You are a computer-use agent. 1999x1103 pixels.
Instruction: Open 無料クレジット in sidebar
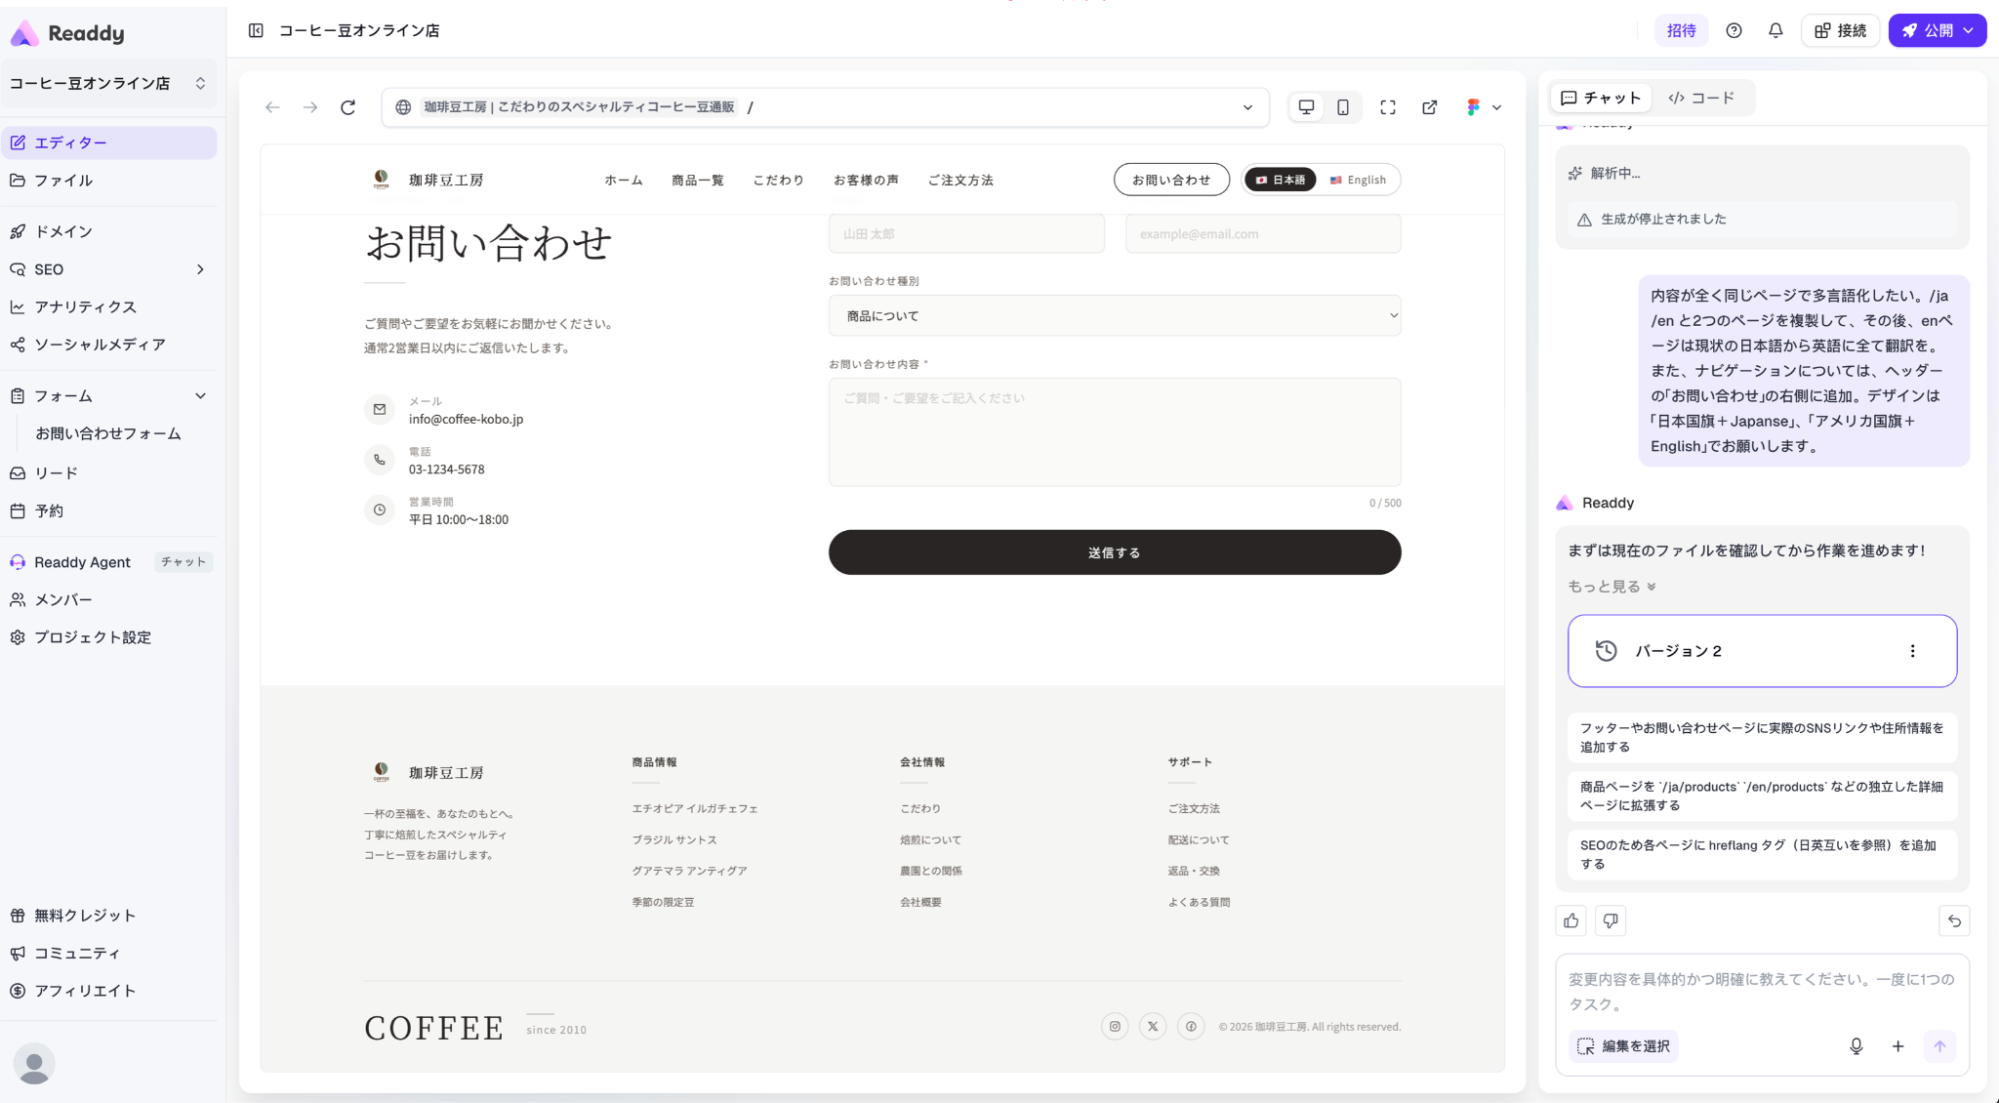(108, 915)
